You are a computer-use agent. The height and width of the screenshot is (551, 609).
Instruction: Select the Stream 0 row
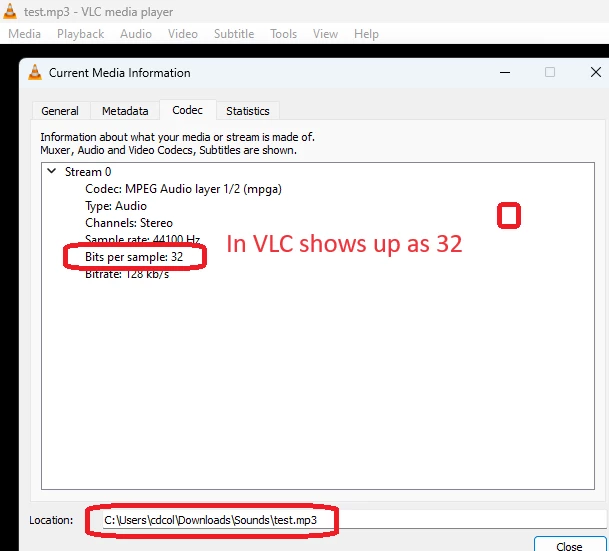[88, 172]
